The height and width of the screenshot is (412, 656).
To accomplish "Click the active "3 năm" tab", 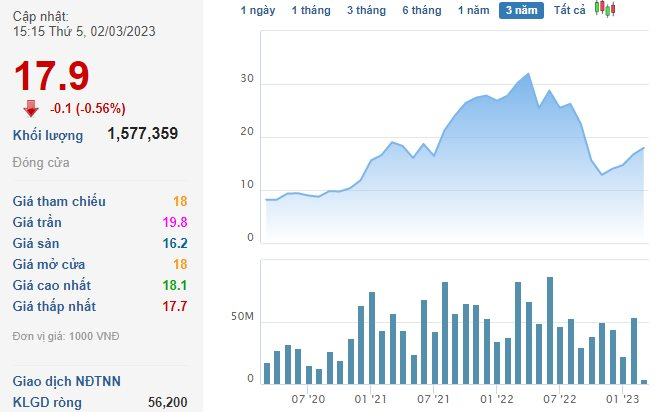I will 521,10.
